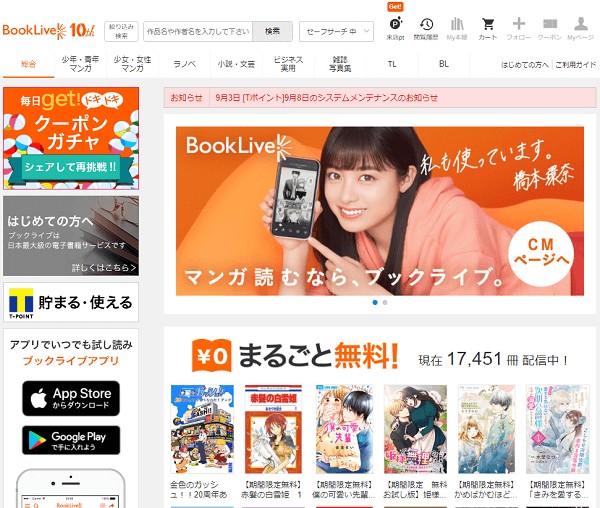Open the points (来店pt) icon

click(x=395, y=27)
